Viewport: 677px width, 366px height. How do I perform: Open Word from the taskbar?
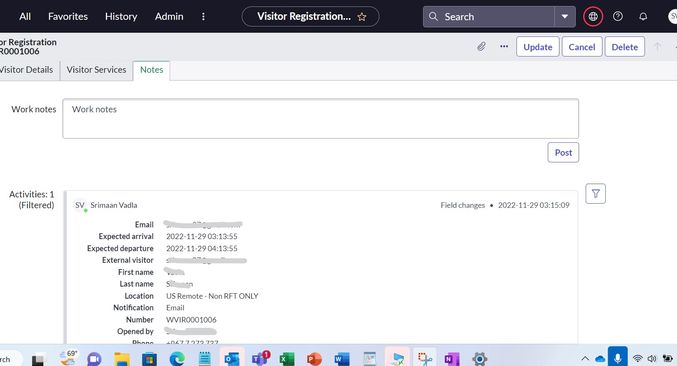(342, 359)
